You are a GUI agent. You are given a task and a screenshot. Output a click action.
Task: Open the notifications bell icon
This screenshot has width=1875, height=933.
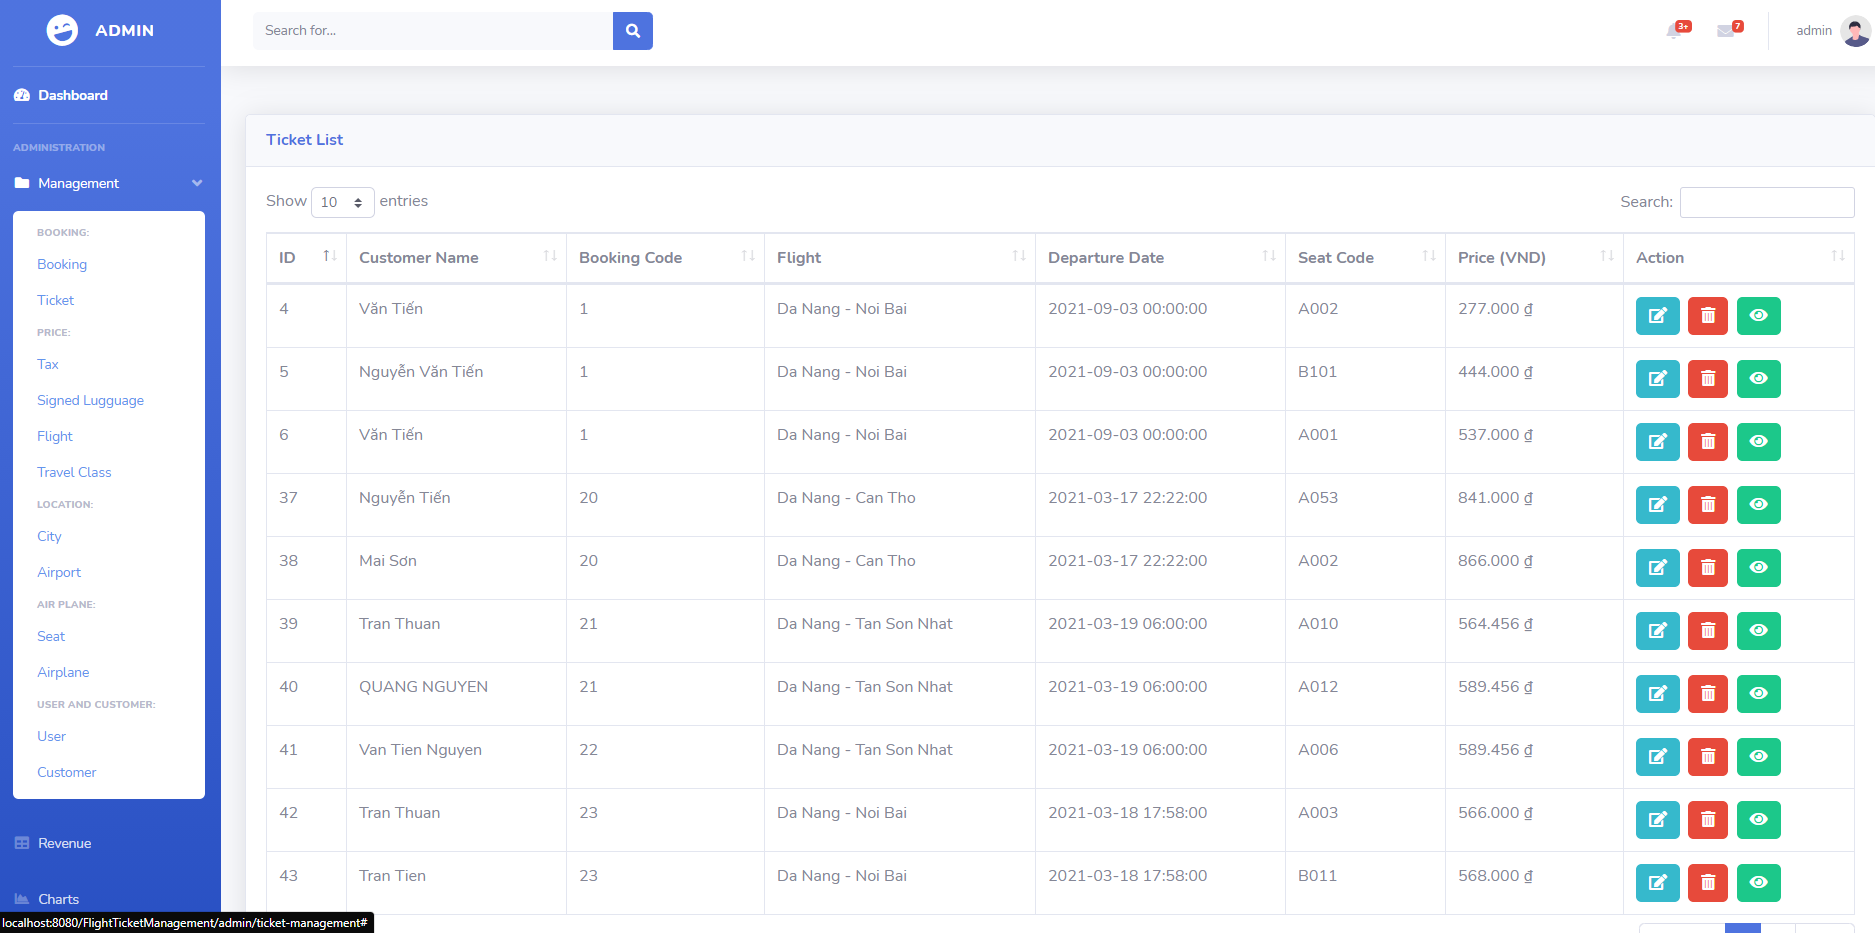click(1676, 30)
